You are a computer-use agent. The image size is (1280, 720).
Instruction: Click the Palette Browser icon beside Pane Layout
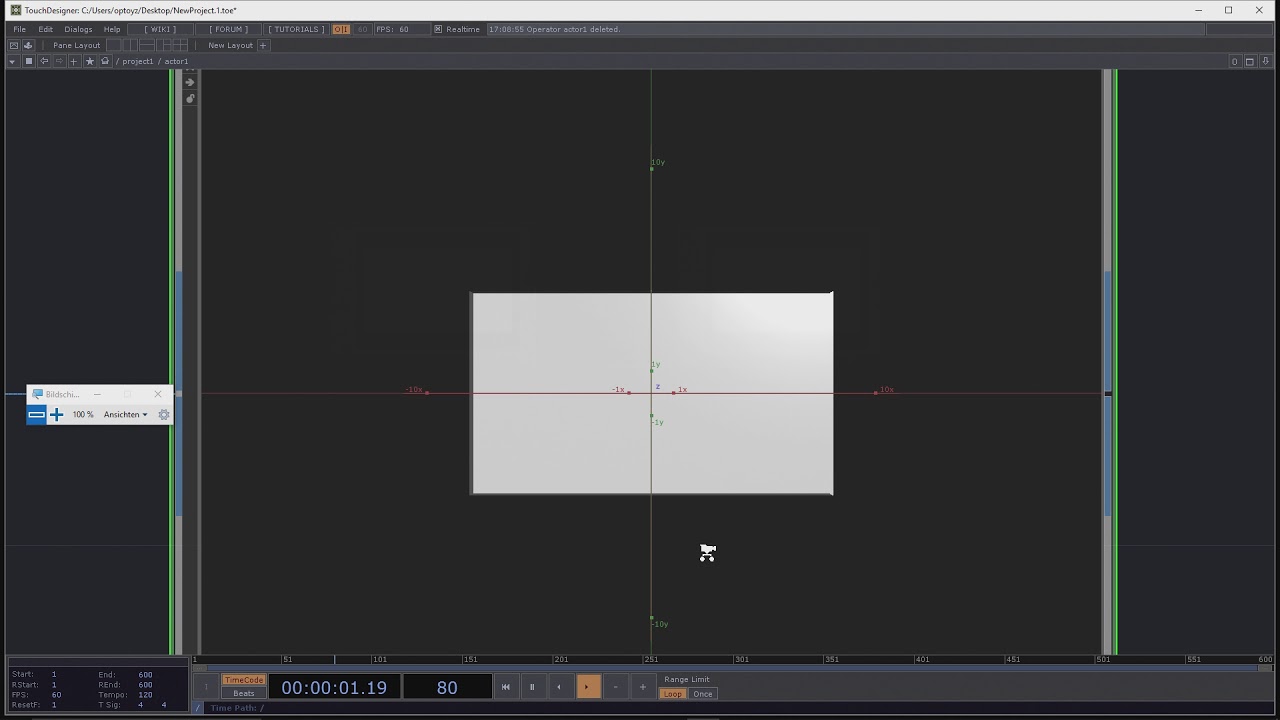(28, 45)
